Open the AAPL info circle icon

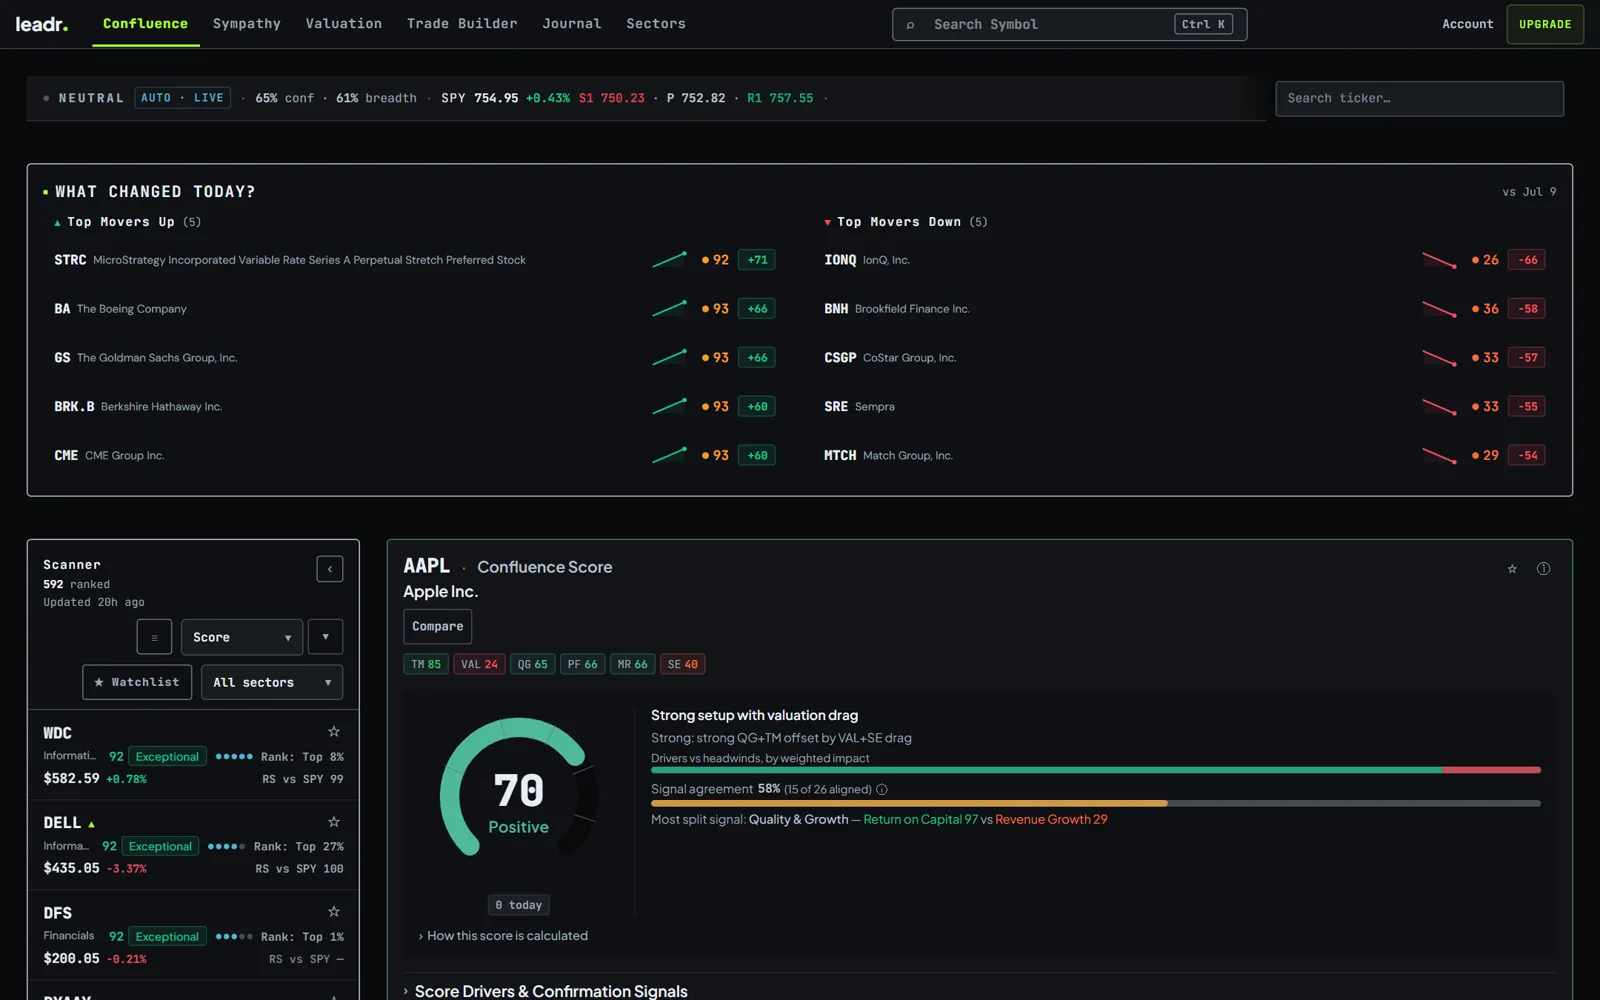[x=1544, y=569]
